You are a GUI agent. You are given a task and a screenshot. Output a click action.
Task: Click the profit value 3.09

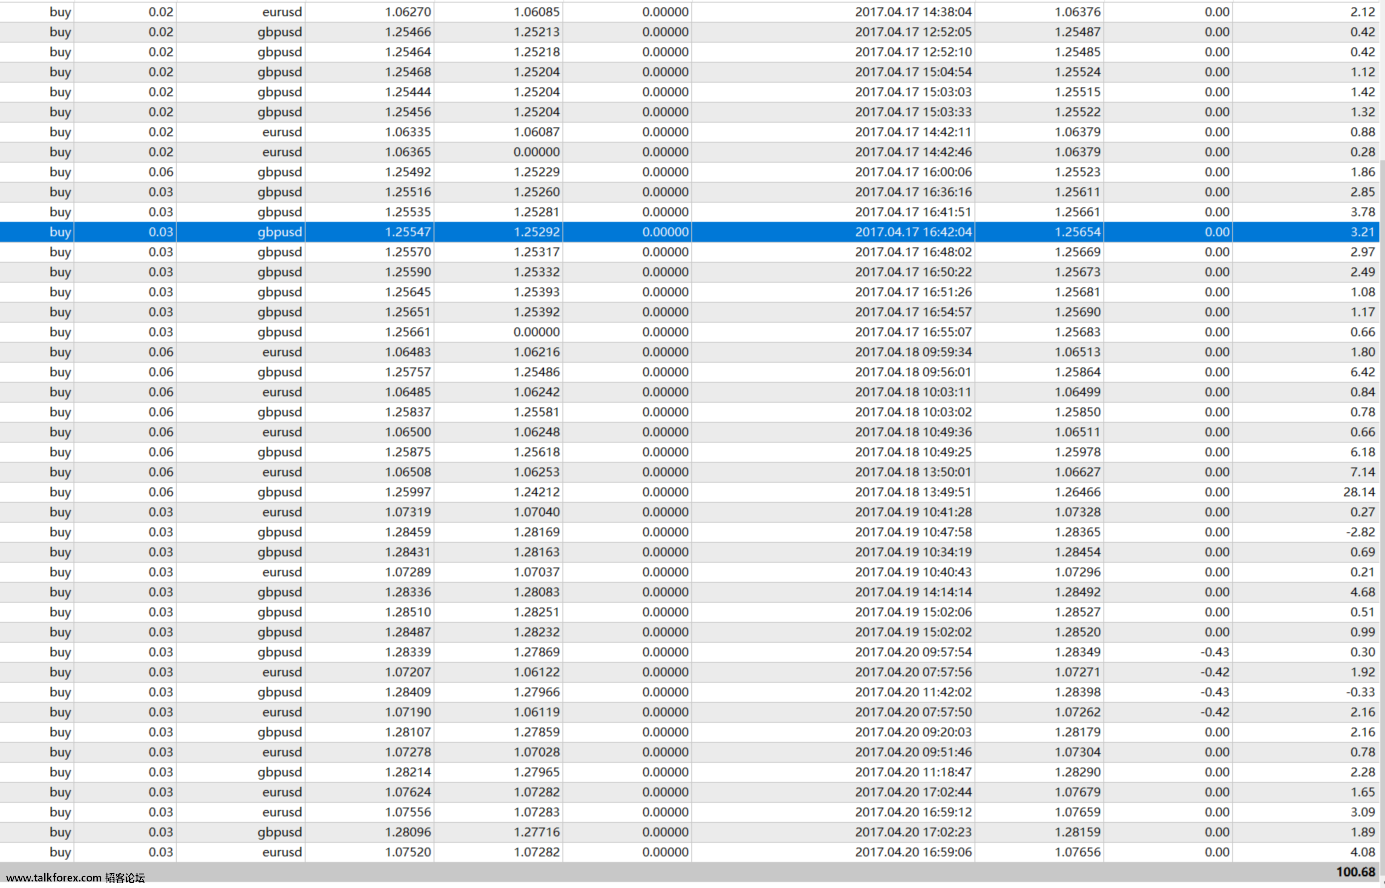(x=1362, y=812)
